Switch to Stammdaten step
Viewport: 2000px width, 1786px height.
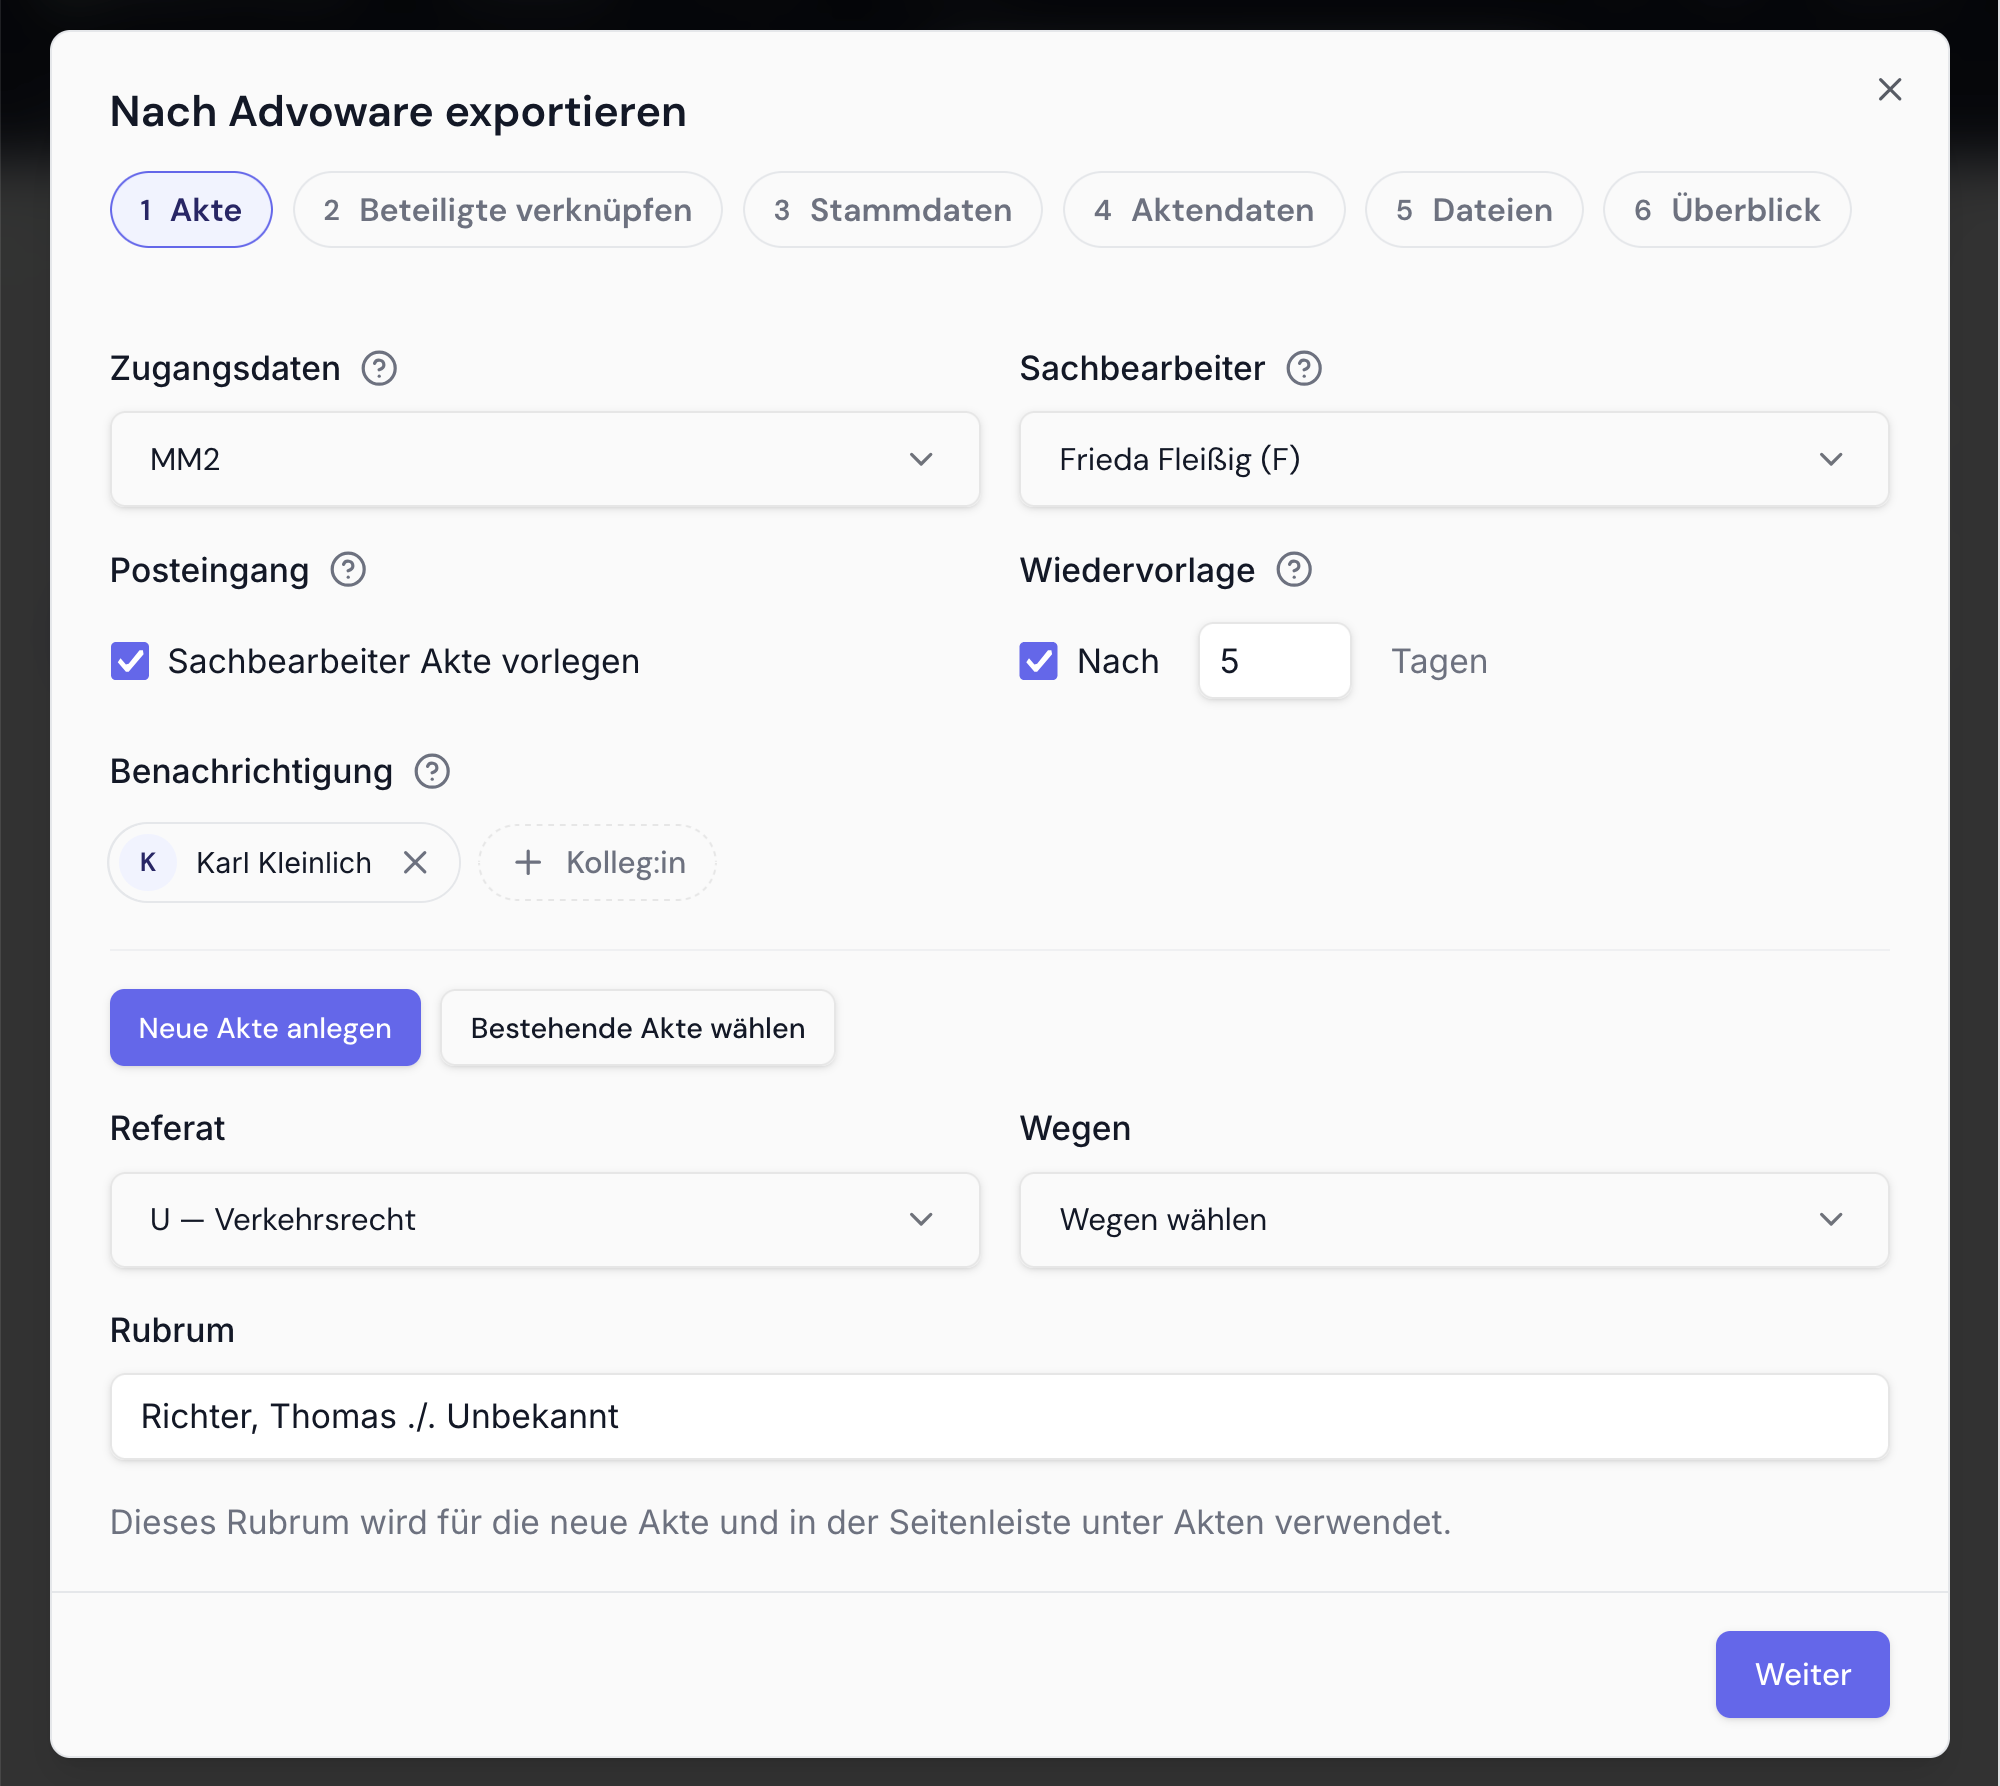click(893, 210)
